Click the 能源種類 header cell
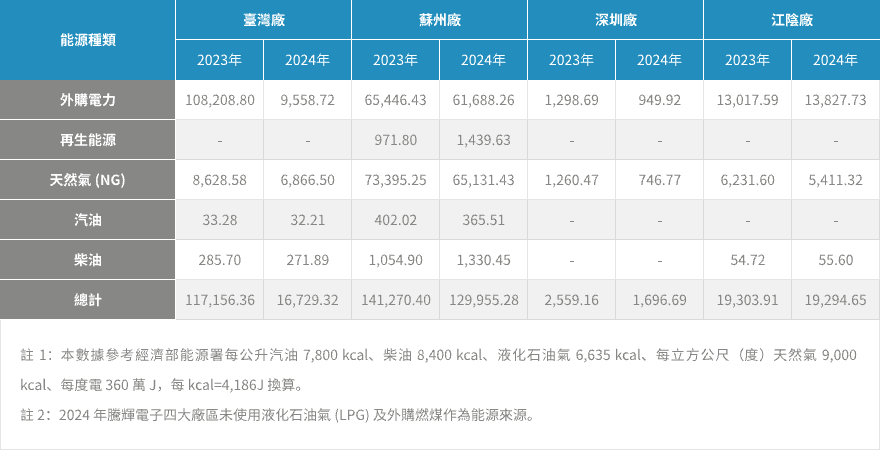The image size is (880, 450). (88, 40)
